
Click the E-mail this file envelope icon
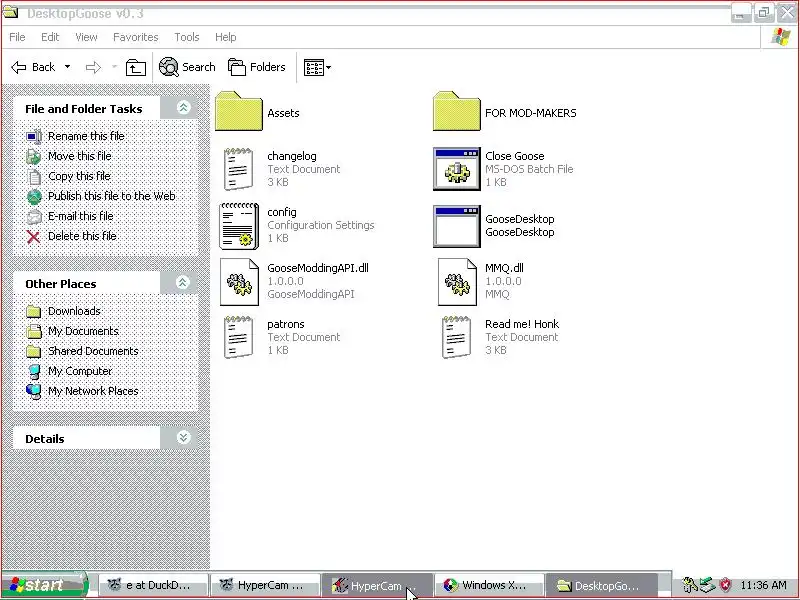(34, 216)
